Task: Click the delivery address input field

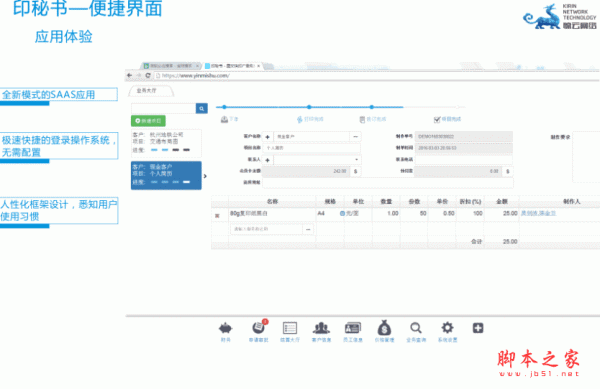Action: 388,183
